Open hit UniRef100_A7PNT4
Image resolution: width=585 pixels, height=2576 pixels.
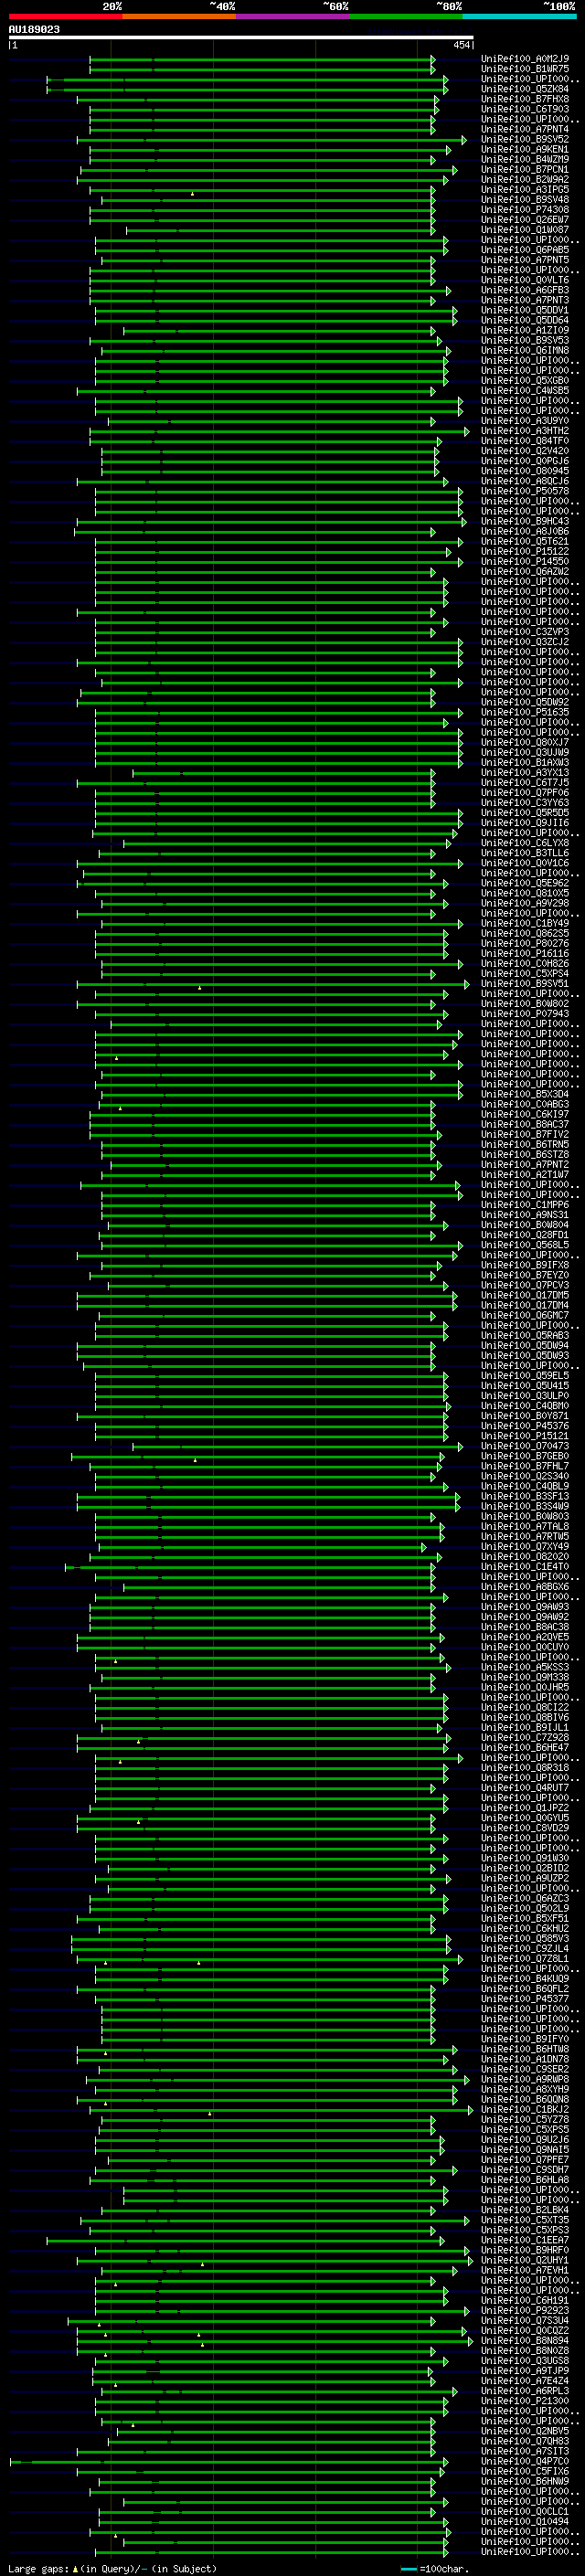pos(525,129)
